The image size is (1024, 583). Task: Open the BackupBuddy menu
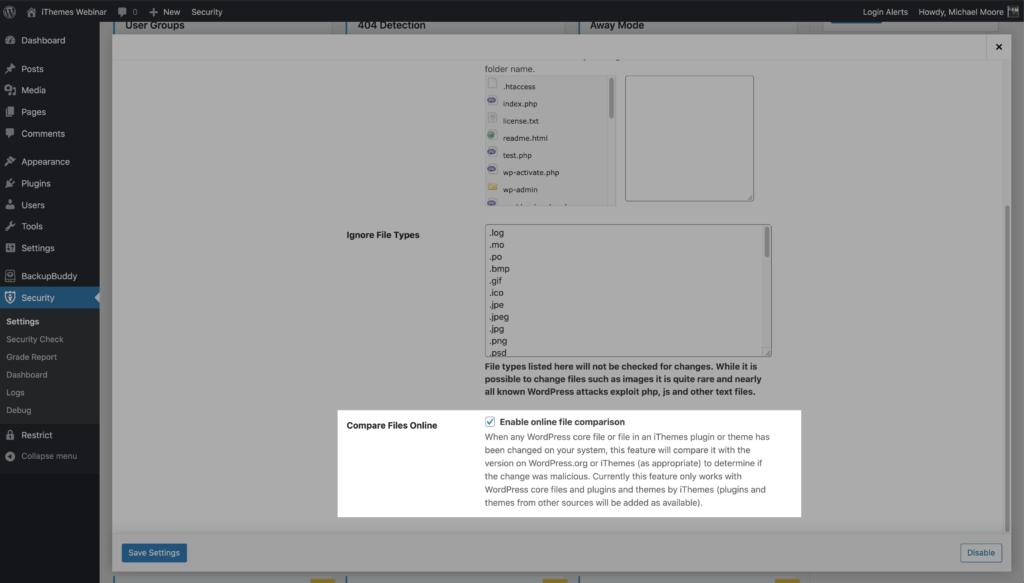[50, 276]
